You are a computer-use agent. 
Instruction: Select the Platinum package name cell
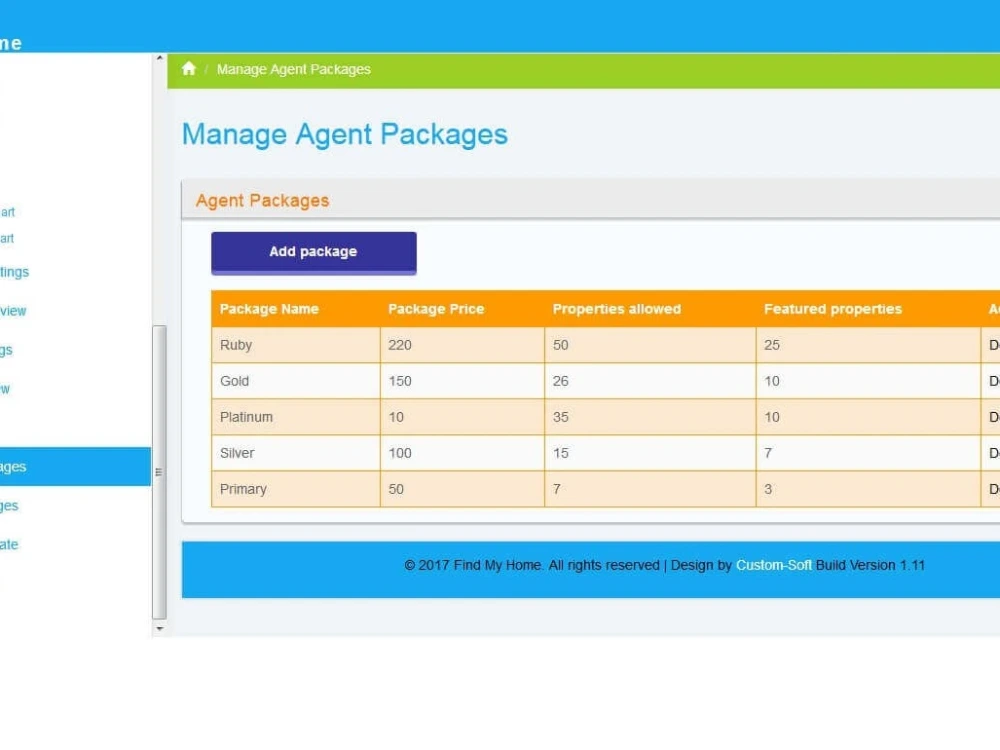coord(296,417)
